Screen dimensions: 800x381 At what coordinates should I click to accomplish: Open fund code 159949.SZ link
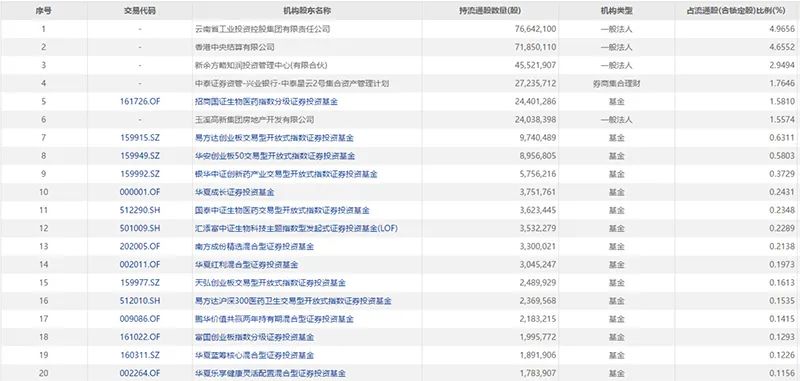click(x=140, y=156)
